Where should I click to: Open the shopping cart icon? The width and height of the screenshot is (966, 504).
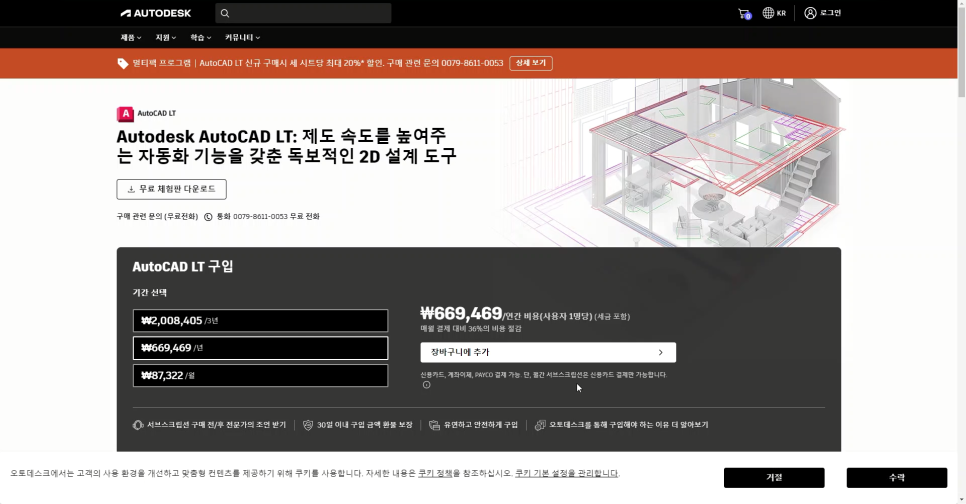[x=744, y=13]
